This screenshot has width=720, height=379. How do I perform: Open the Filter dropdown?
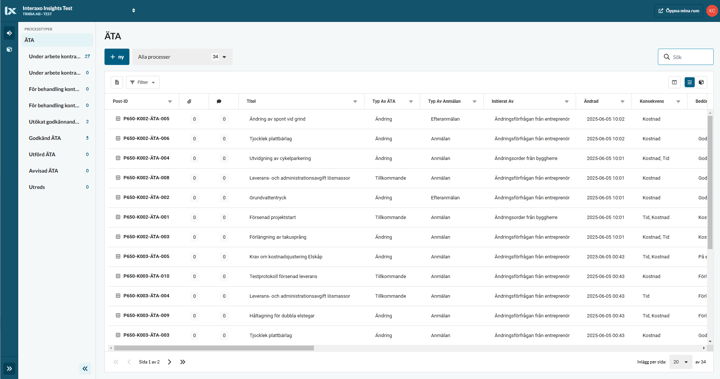pyautogui.click(x=143, y=82)
